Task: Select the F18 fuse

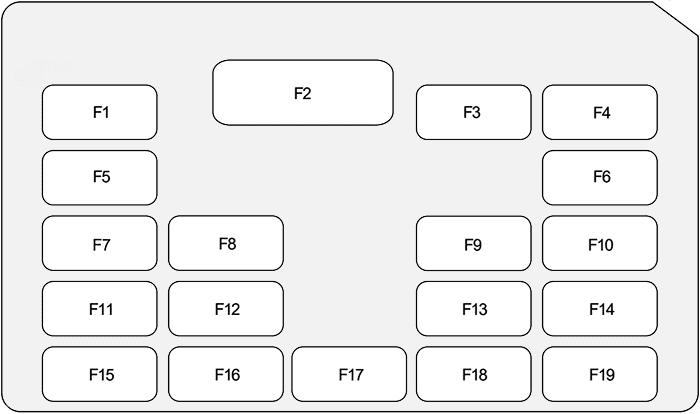Action: [x=473, y=374]
